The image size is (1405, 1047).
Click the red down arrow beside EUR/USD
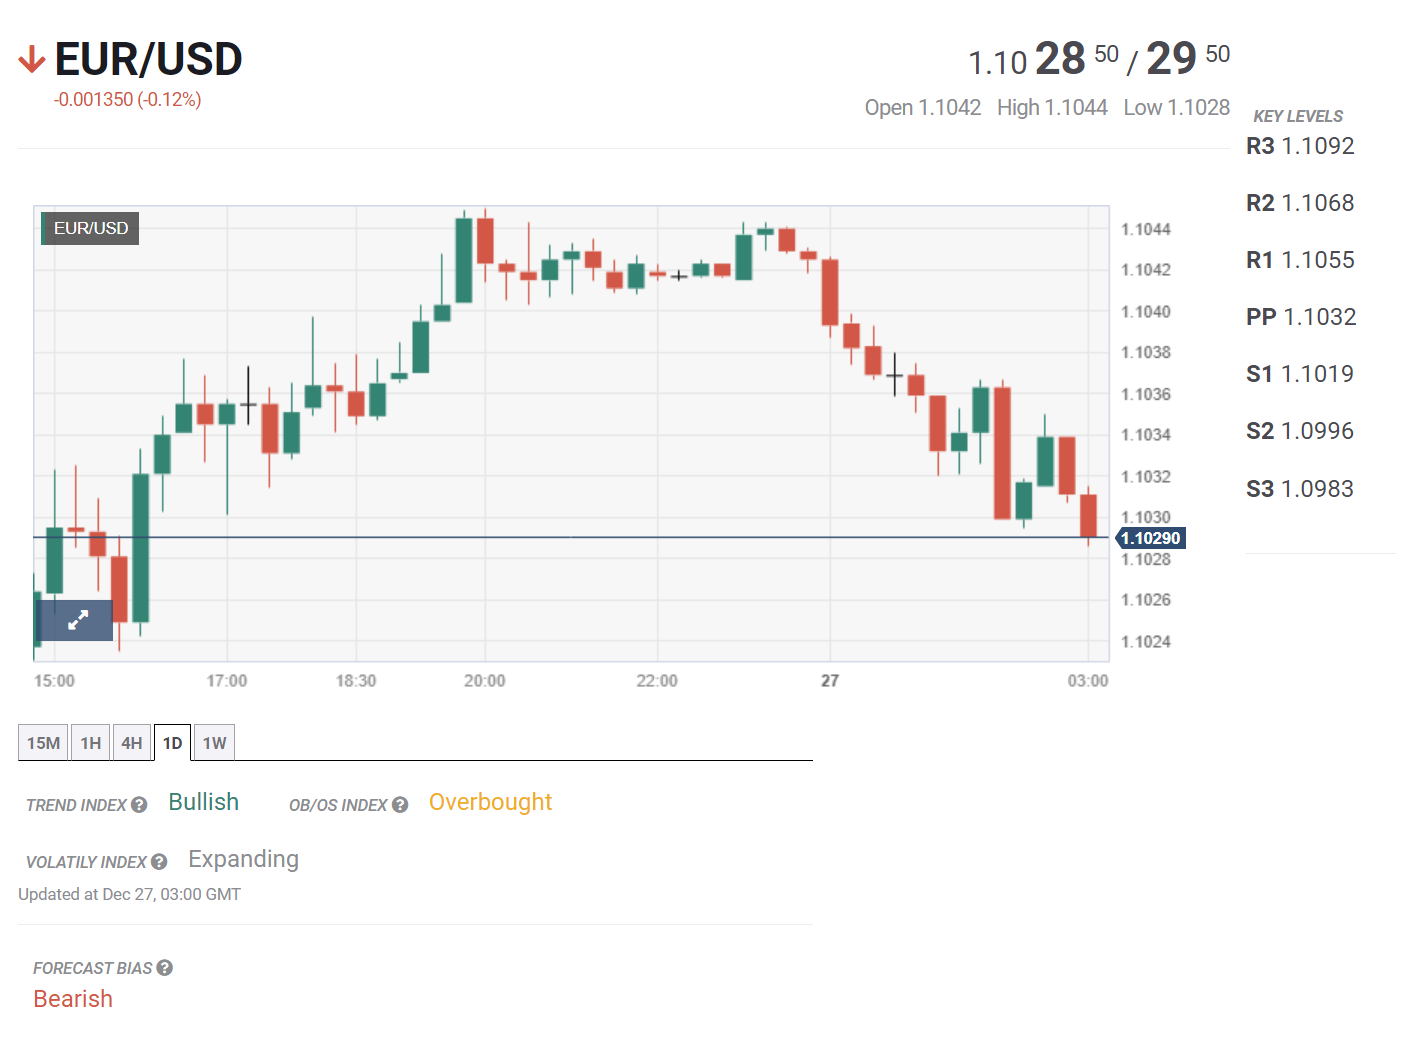pyautogui.click(x=32, y=60)
